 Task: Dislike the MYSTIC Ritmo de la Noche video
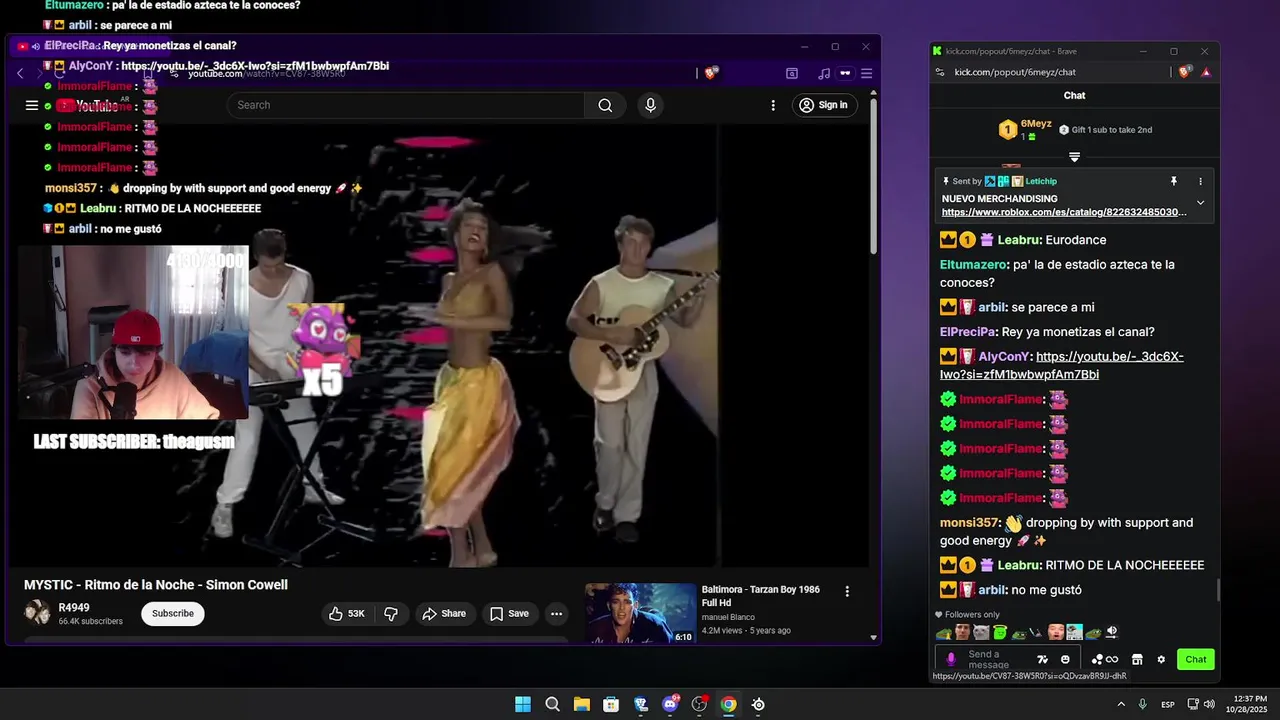click(391, 614)
